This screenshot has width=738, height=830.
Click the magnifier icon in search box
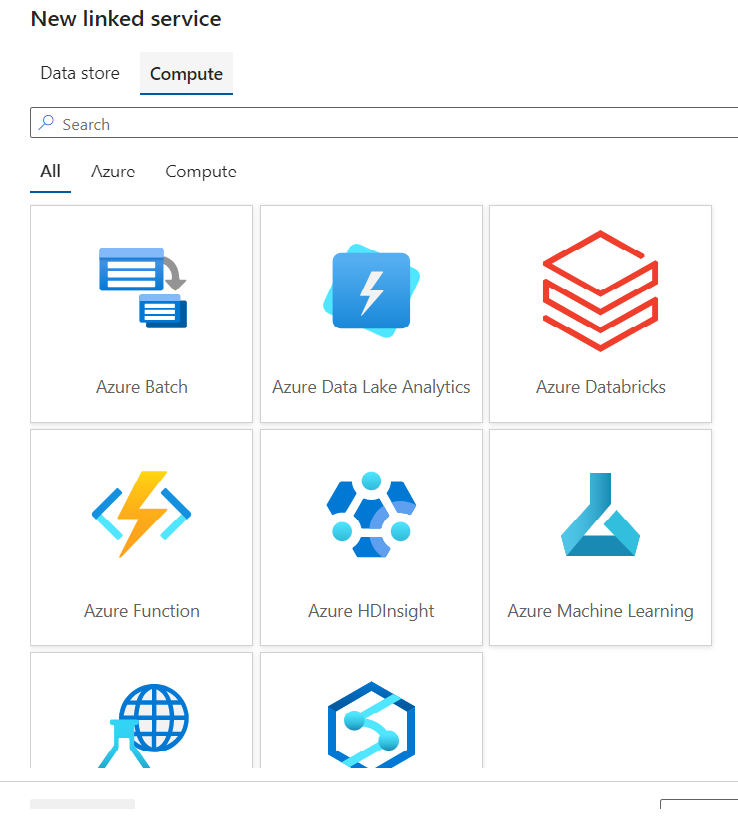(x=47, y=123)
